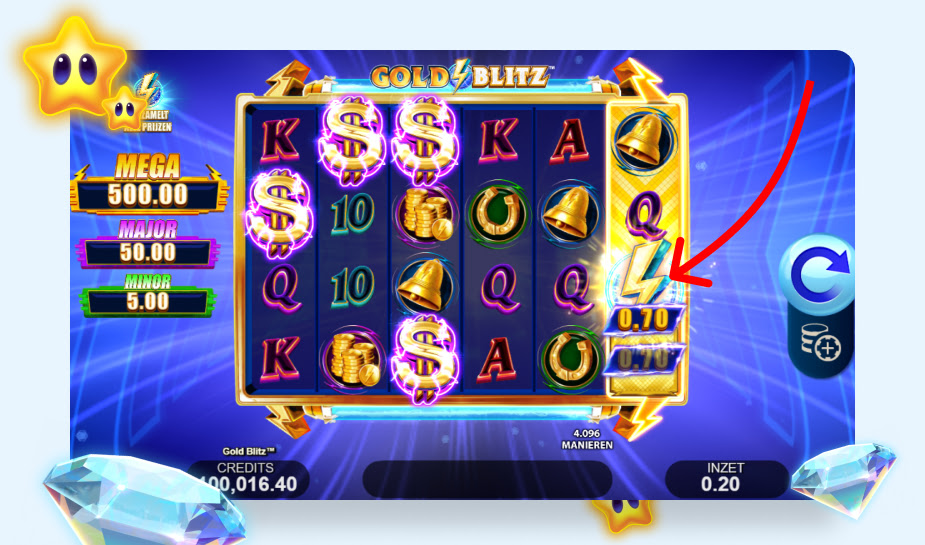
Task: Click the blue spin button
Action: click(x=819, y=274)
